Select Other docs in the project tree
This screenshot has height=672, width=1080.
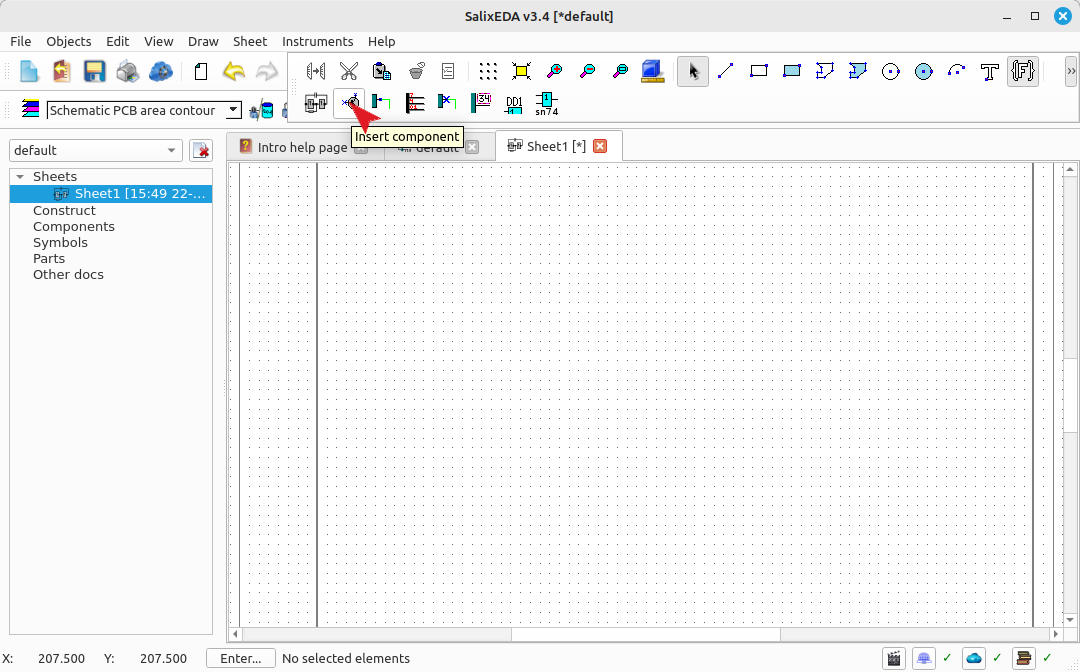pyautogui.click(x=68, y=274)
